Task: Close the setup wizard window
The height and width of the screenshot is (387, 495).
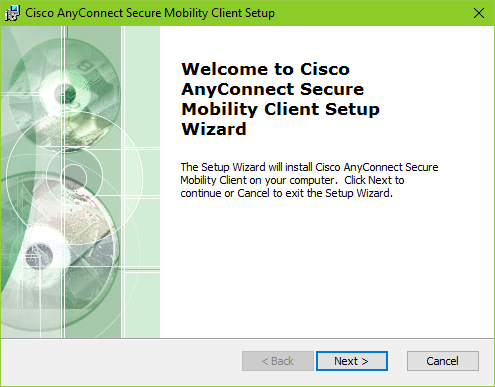Action: [479, 13]
